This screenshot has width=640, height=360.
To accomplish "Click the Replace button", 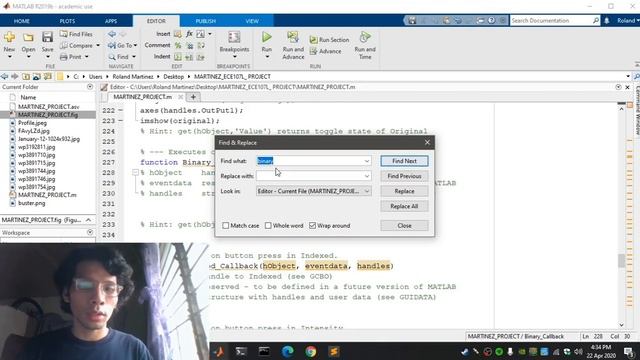I will click(404, 191).
